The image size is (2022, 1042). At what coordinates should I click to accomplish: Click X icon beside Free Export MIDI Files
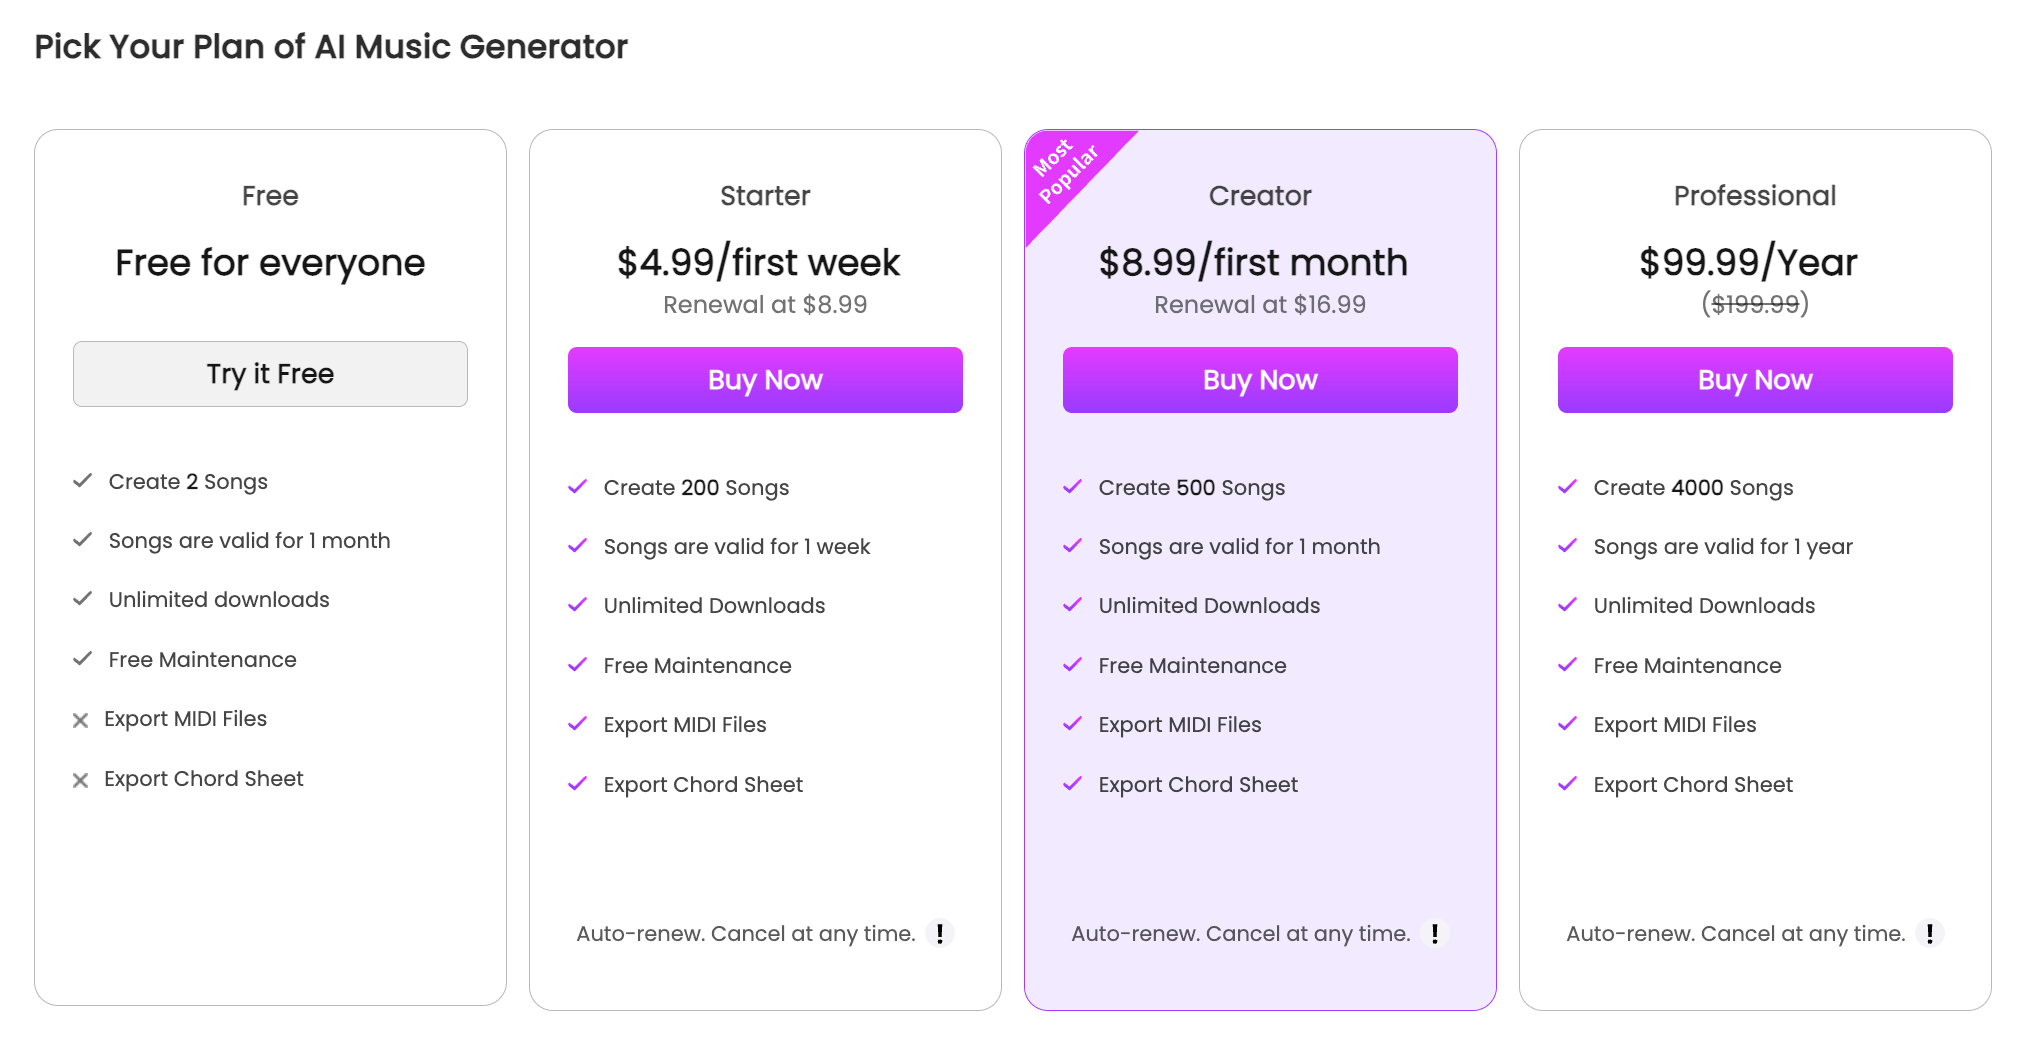pos(81,720)
